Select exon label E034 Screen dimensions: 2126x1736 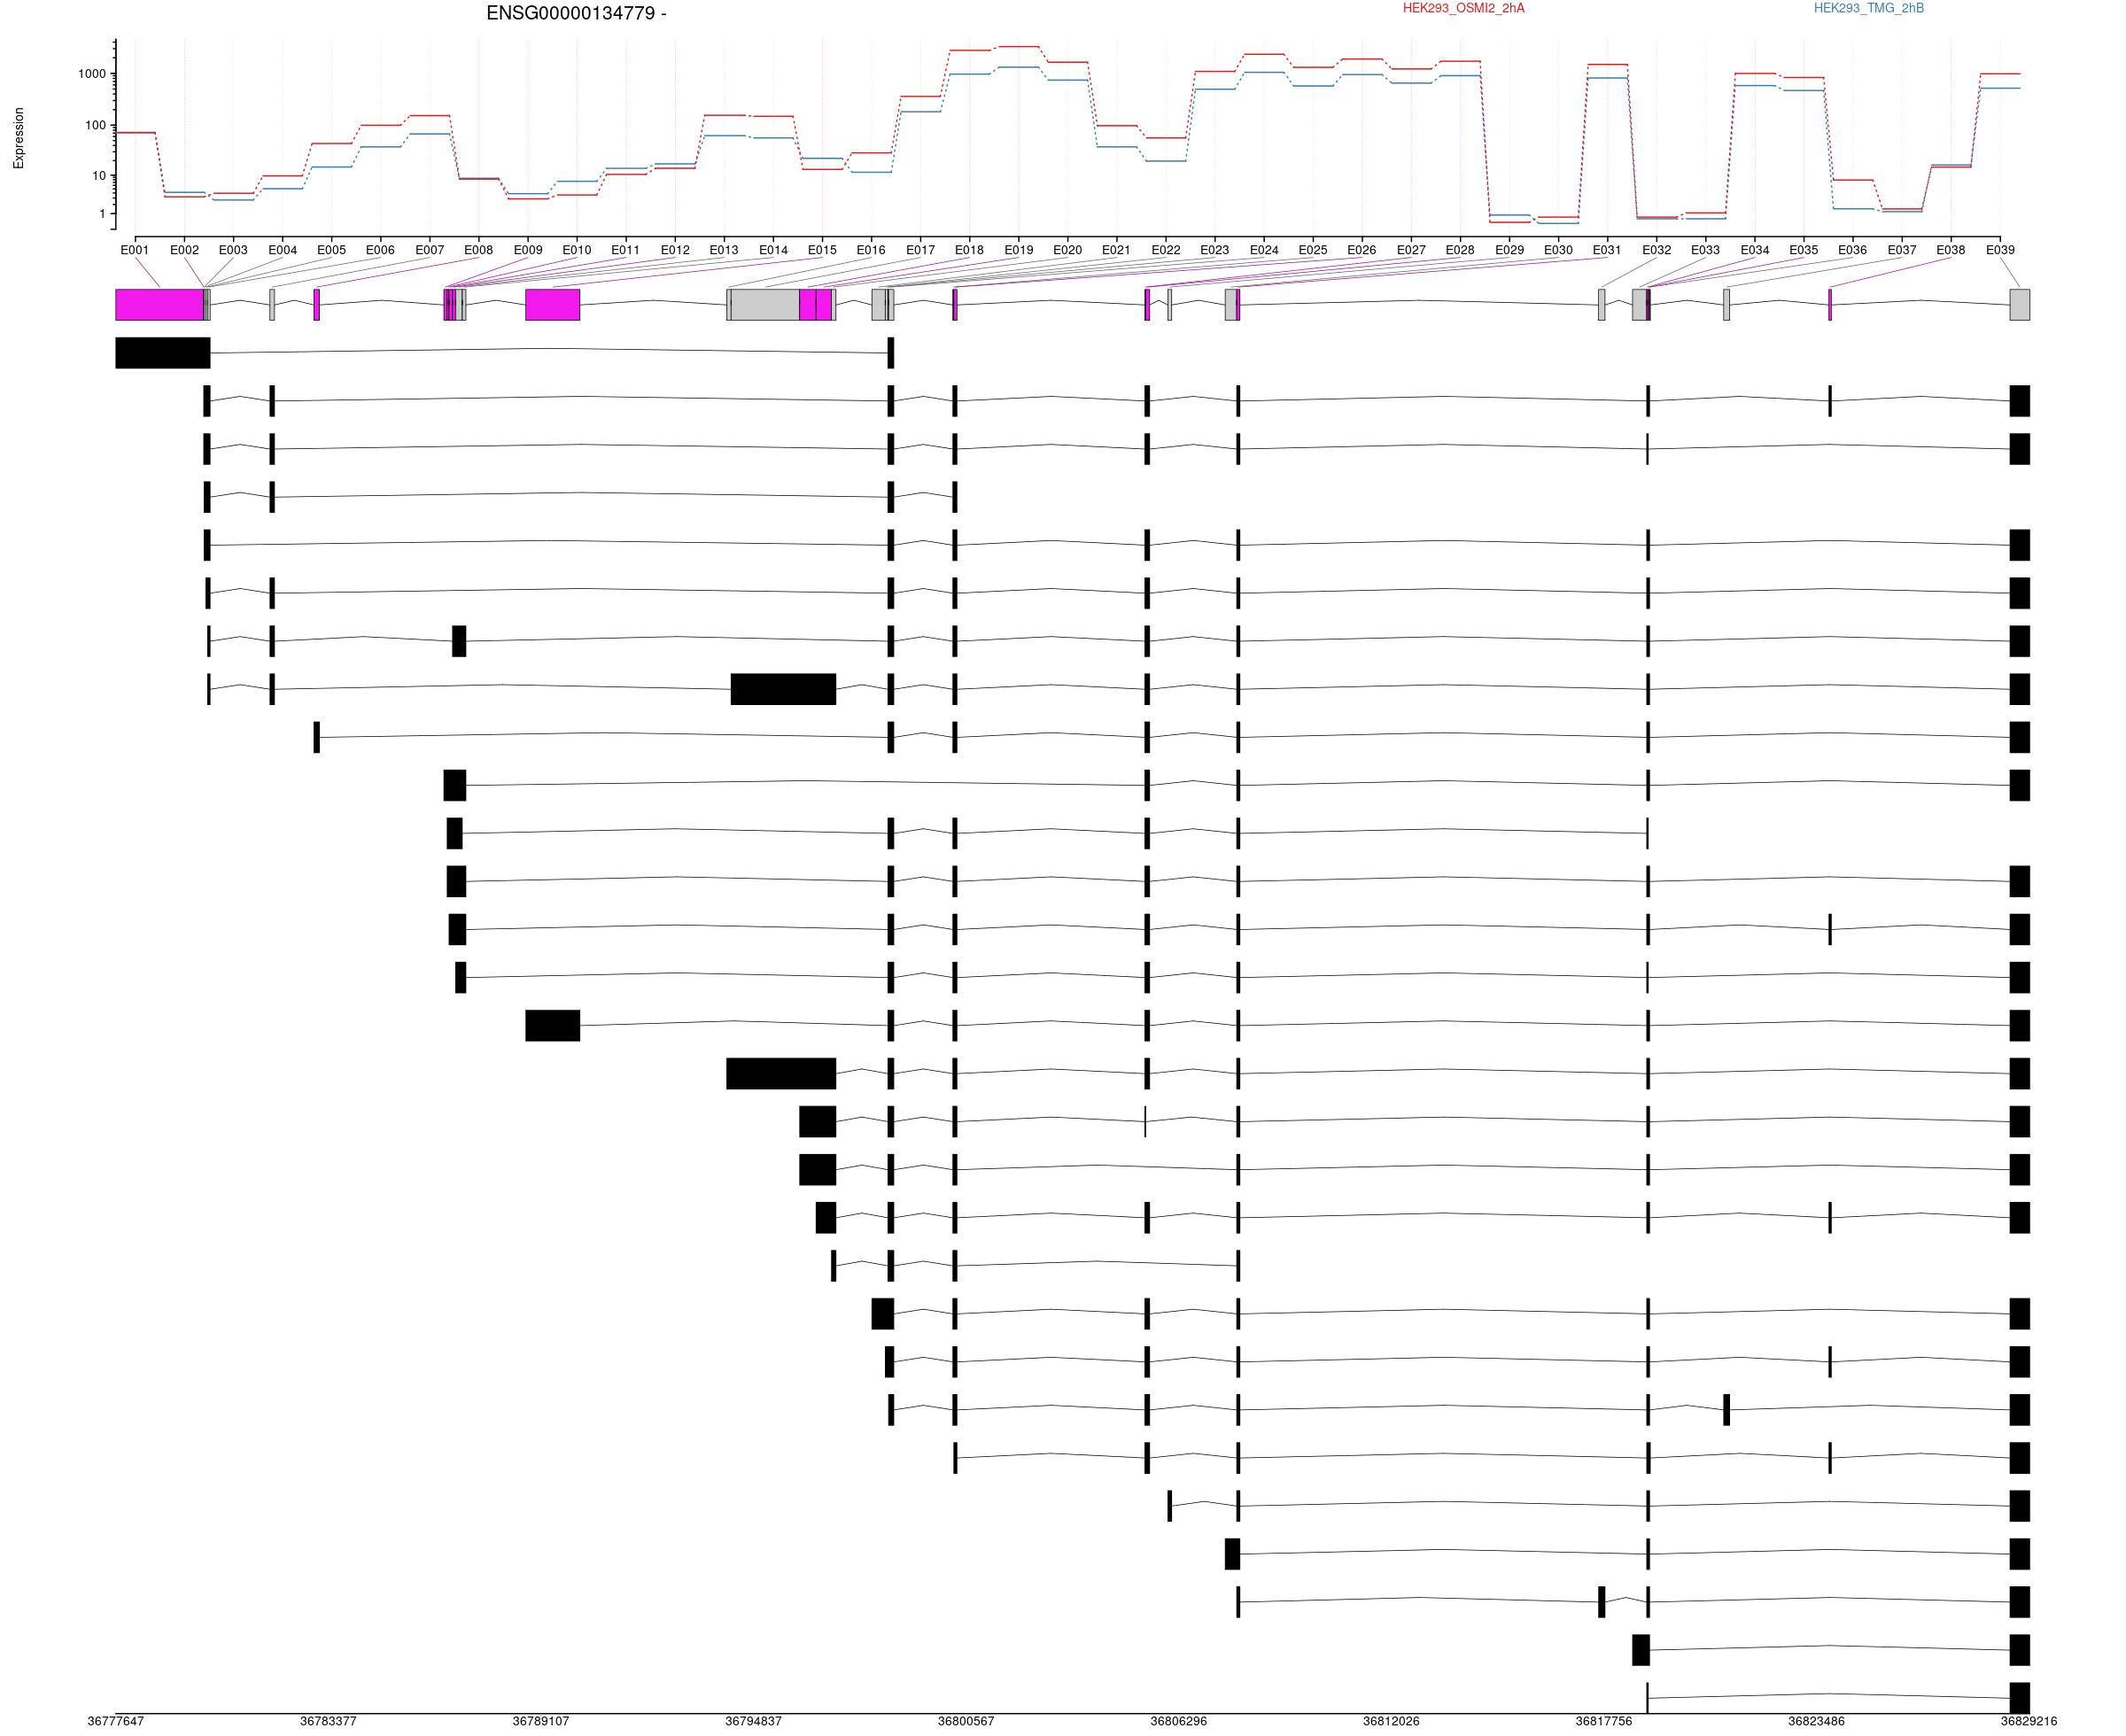pyautogui.click(x=1754, y=250)
